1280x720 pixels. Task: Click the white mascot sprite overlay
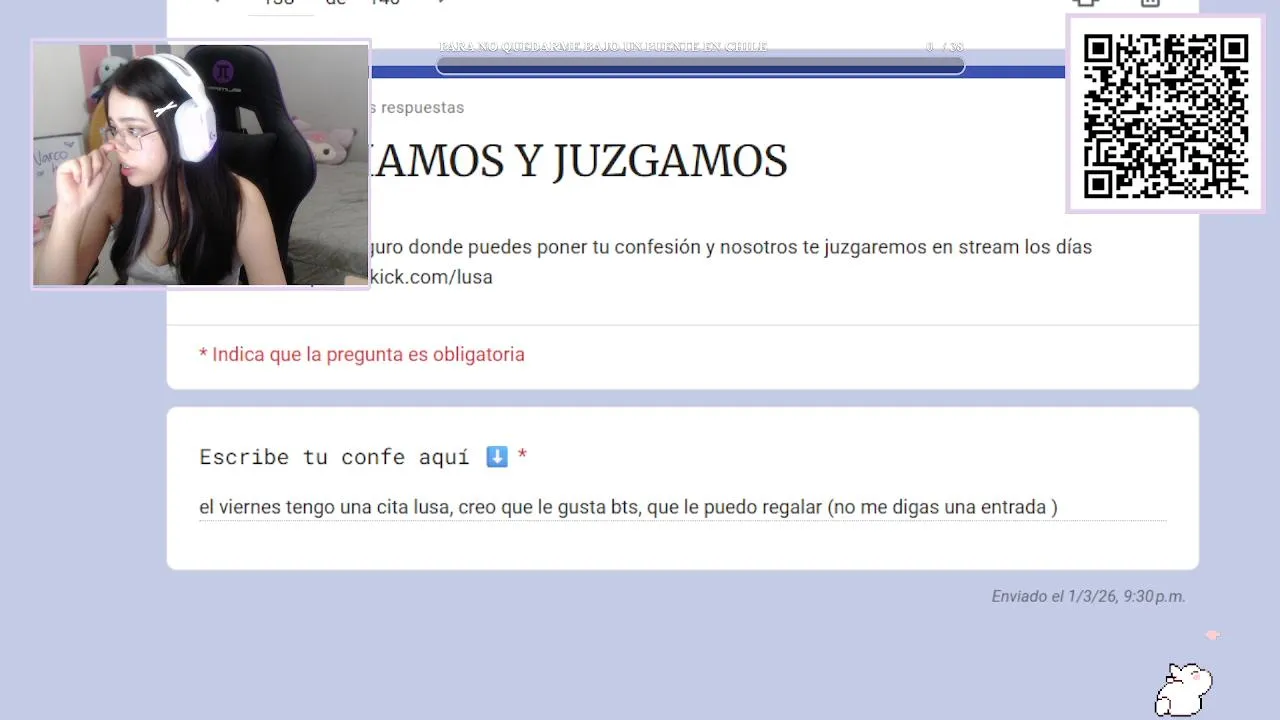(1184, 689)
